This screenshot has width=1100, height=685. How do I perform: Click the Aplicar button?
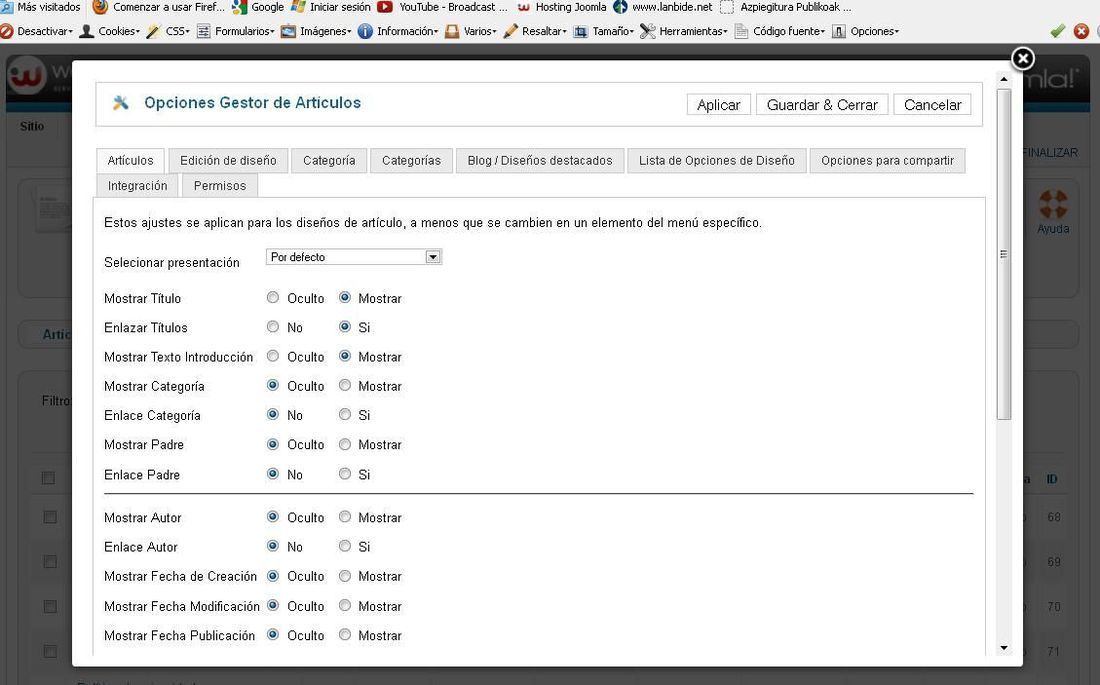tap(718, 105)
